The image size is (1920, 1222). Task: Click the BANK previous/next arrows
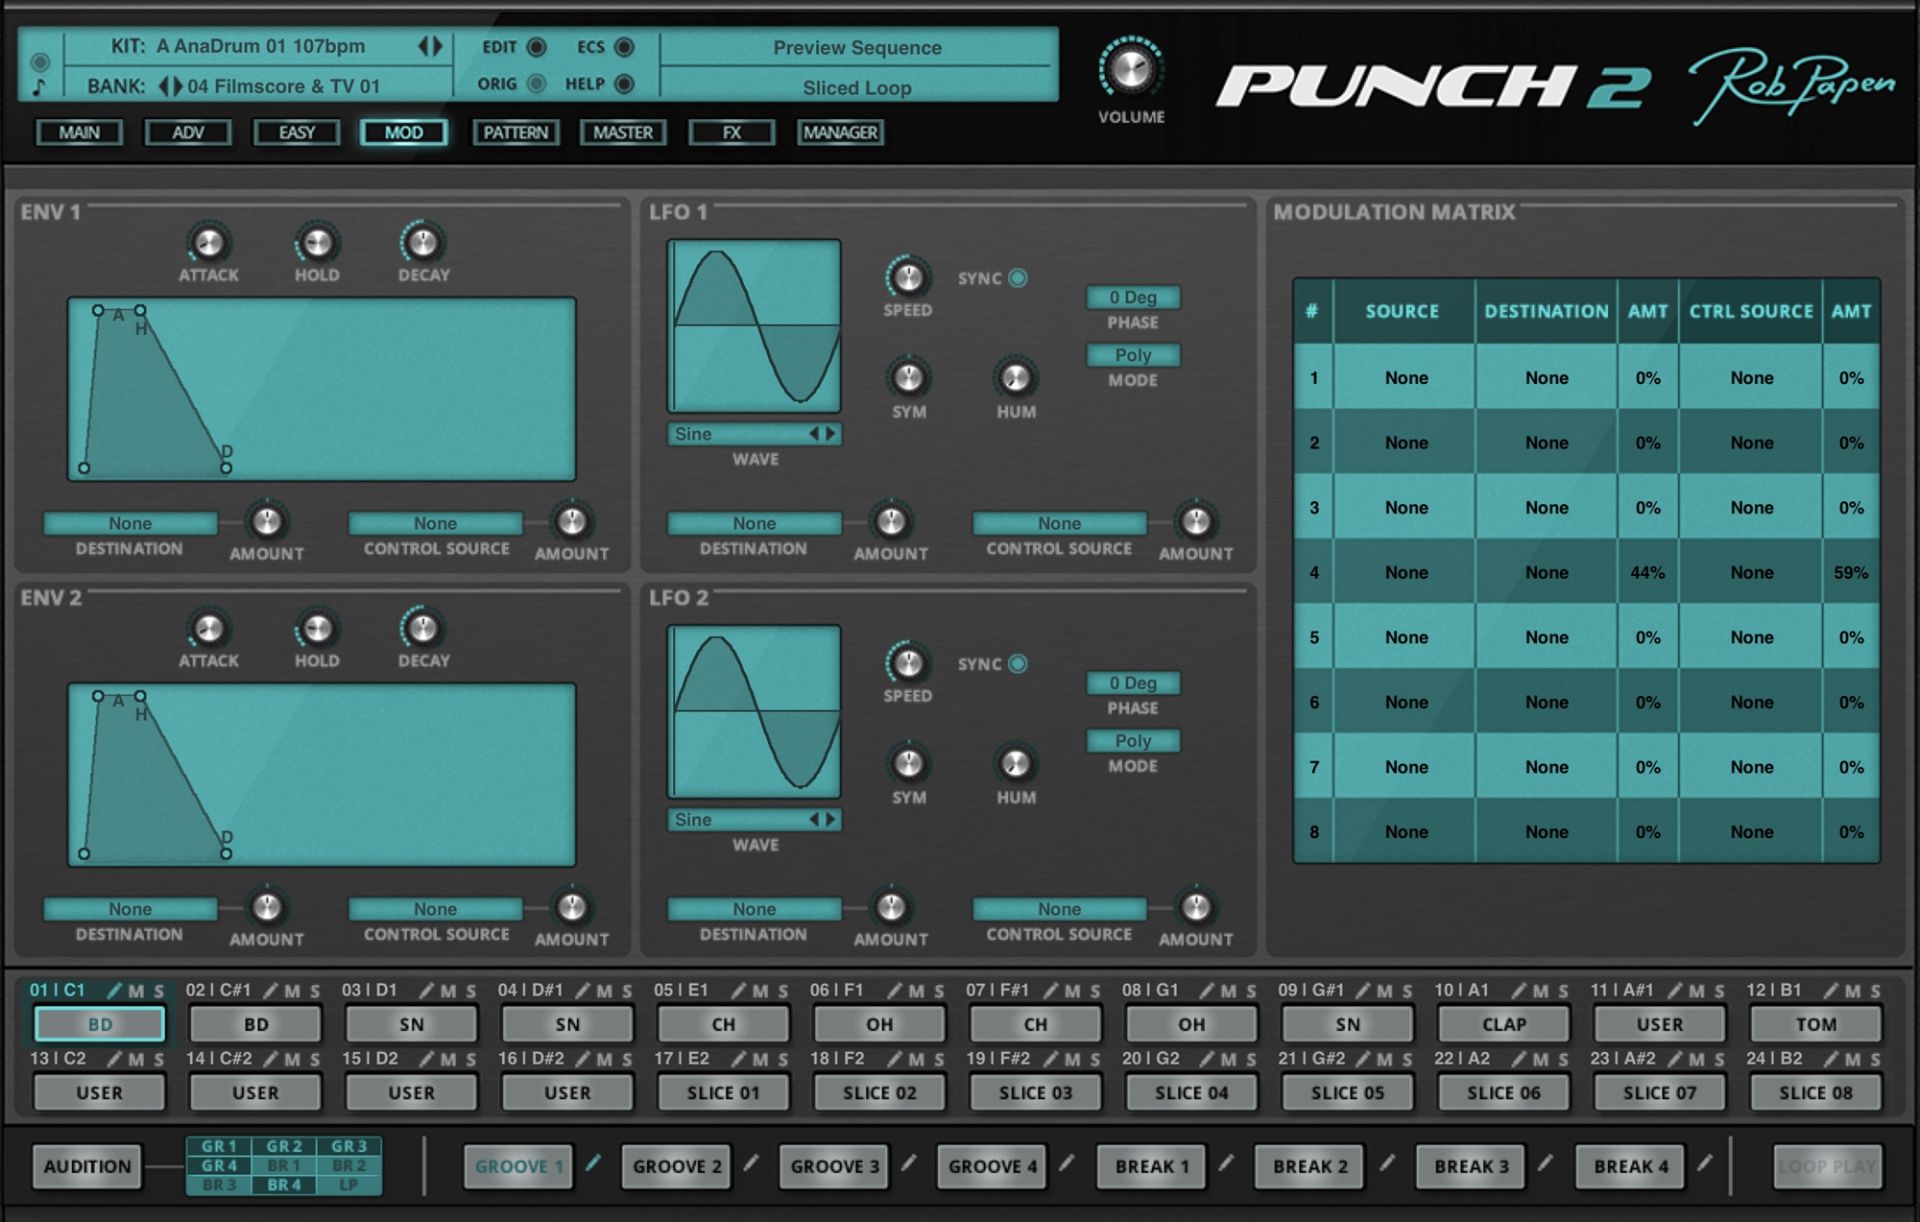(170, 86)
